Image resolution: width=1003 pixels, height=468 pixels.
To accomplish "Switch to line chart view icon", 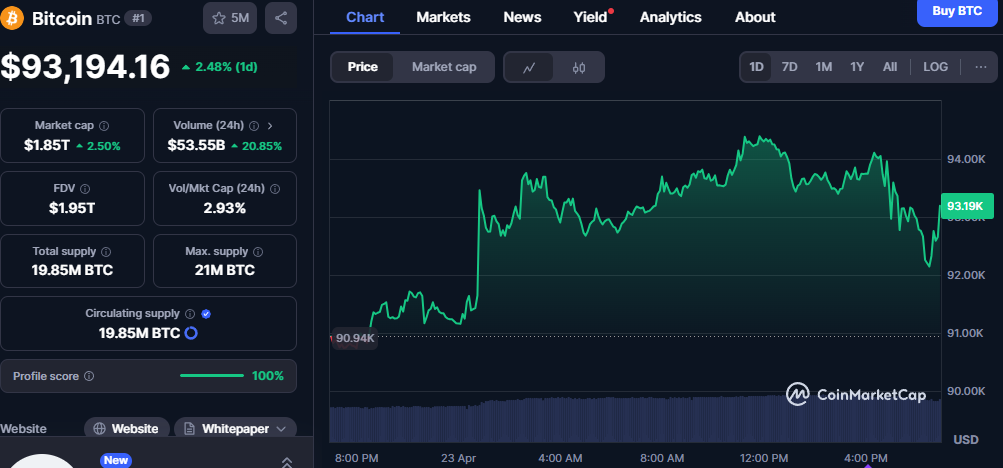I will pos(529,67).
